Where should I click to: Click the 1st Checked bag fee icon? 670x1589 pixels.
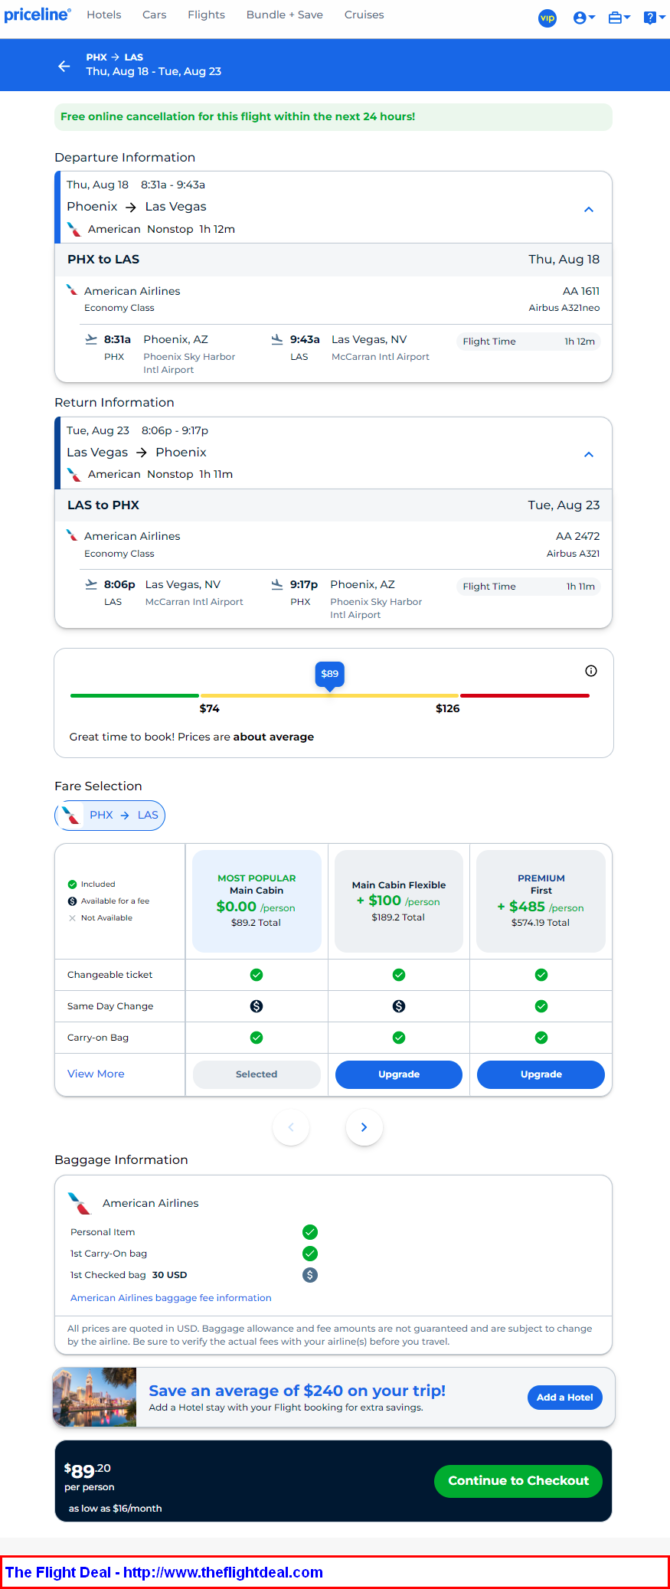pyautogui.click(x=310, y=1275)
